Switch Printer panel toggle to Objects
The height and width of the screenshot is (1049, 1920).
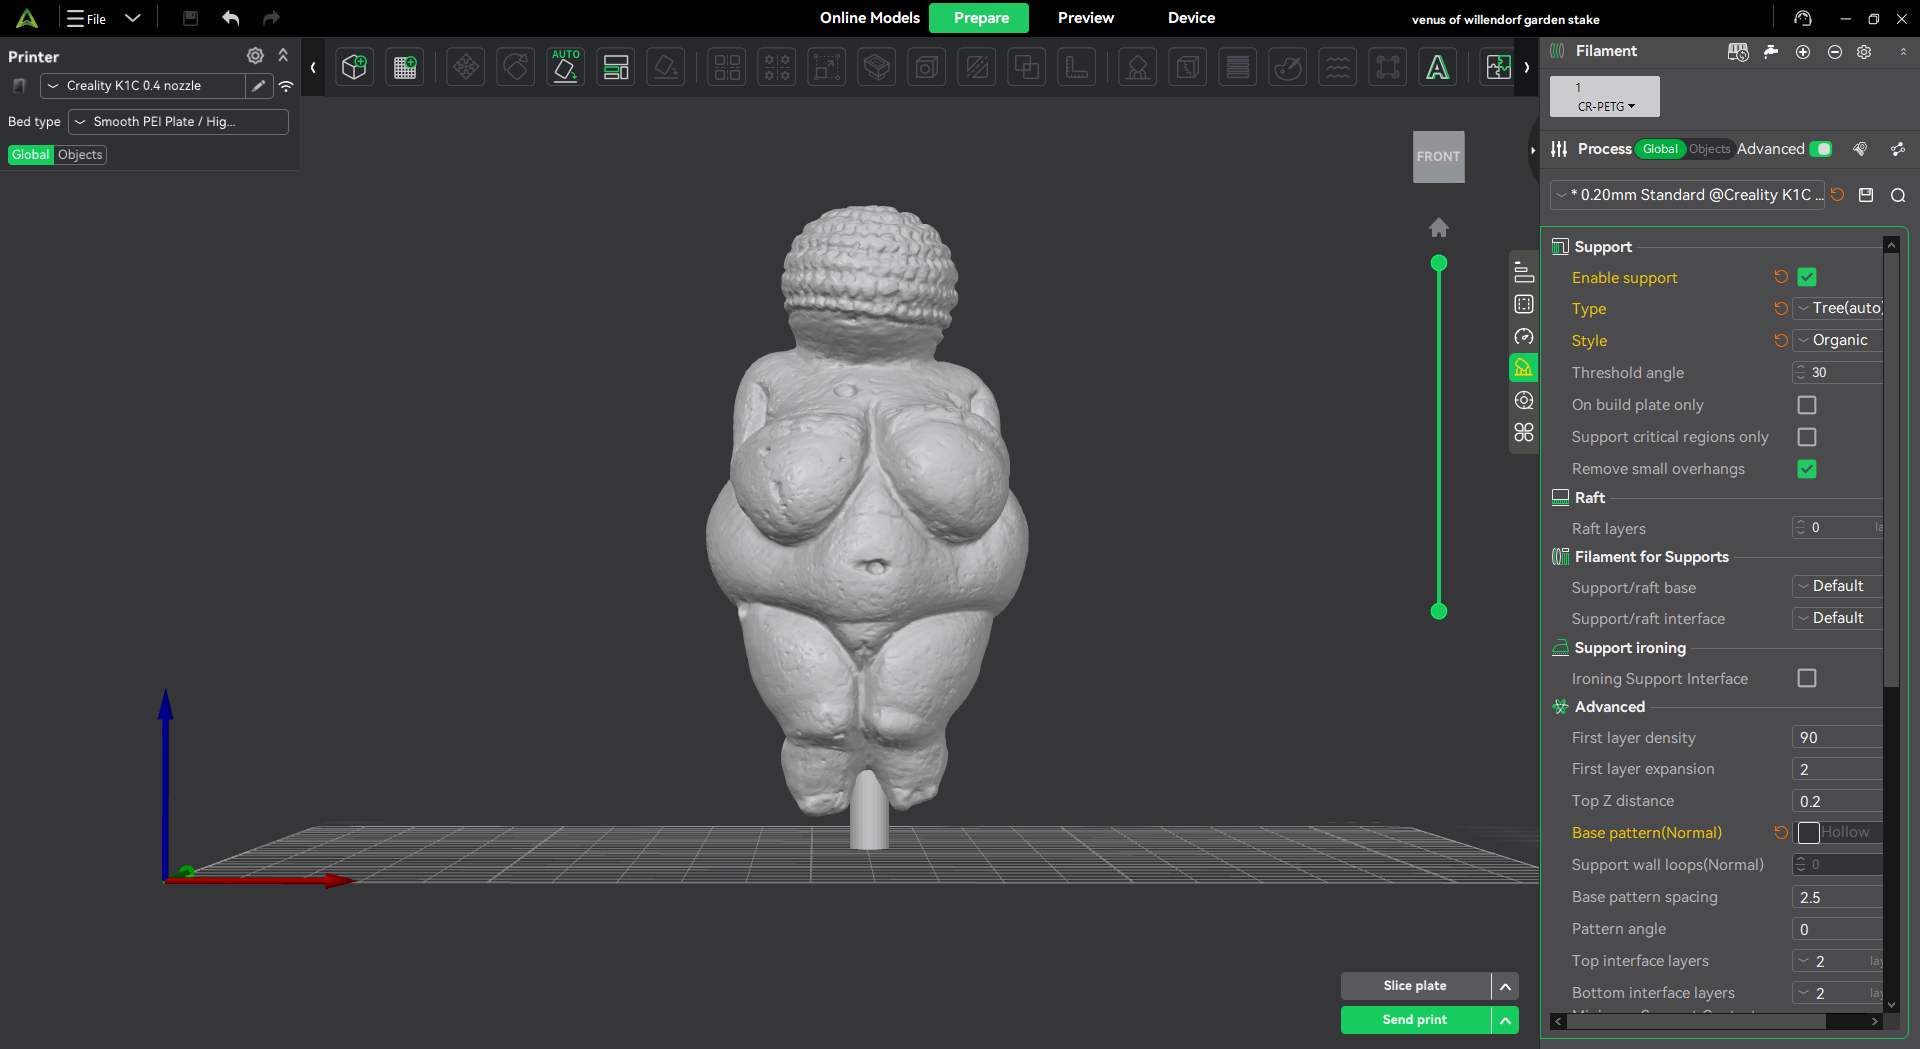point(80,155)
